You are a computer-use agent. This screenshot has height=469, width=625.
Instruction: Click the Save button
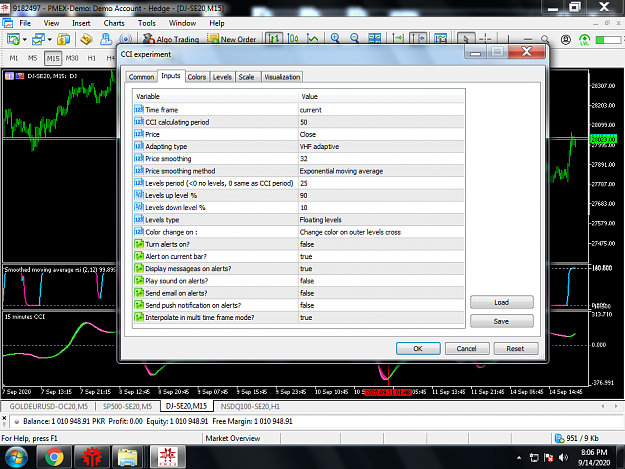pyautogui.click(x=501, y=321)
